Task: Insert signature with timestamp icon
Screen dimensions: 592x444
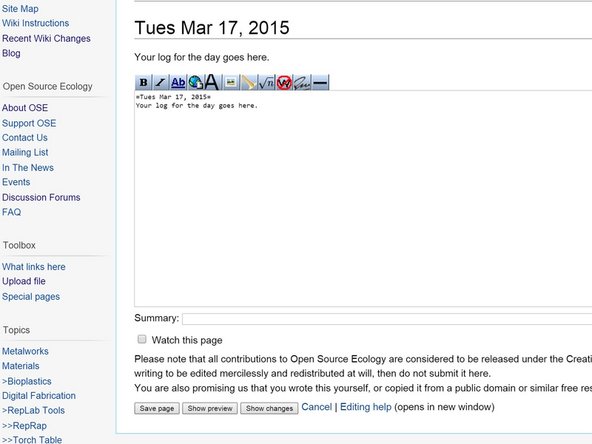Action: click(302, 82)
